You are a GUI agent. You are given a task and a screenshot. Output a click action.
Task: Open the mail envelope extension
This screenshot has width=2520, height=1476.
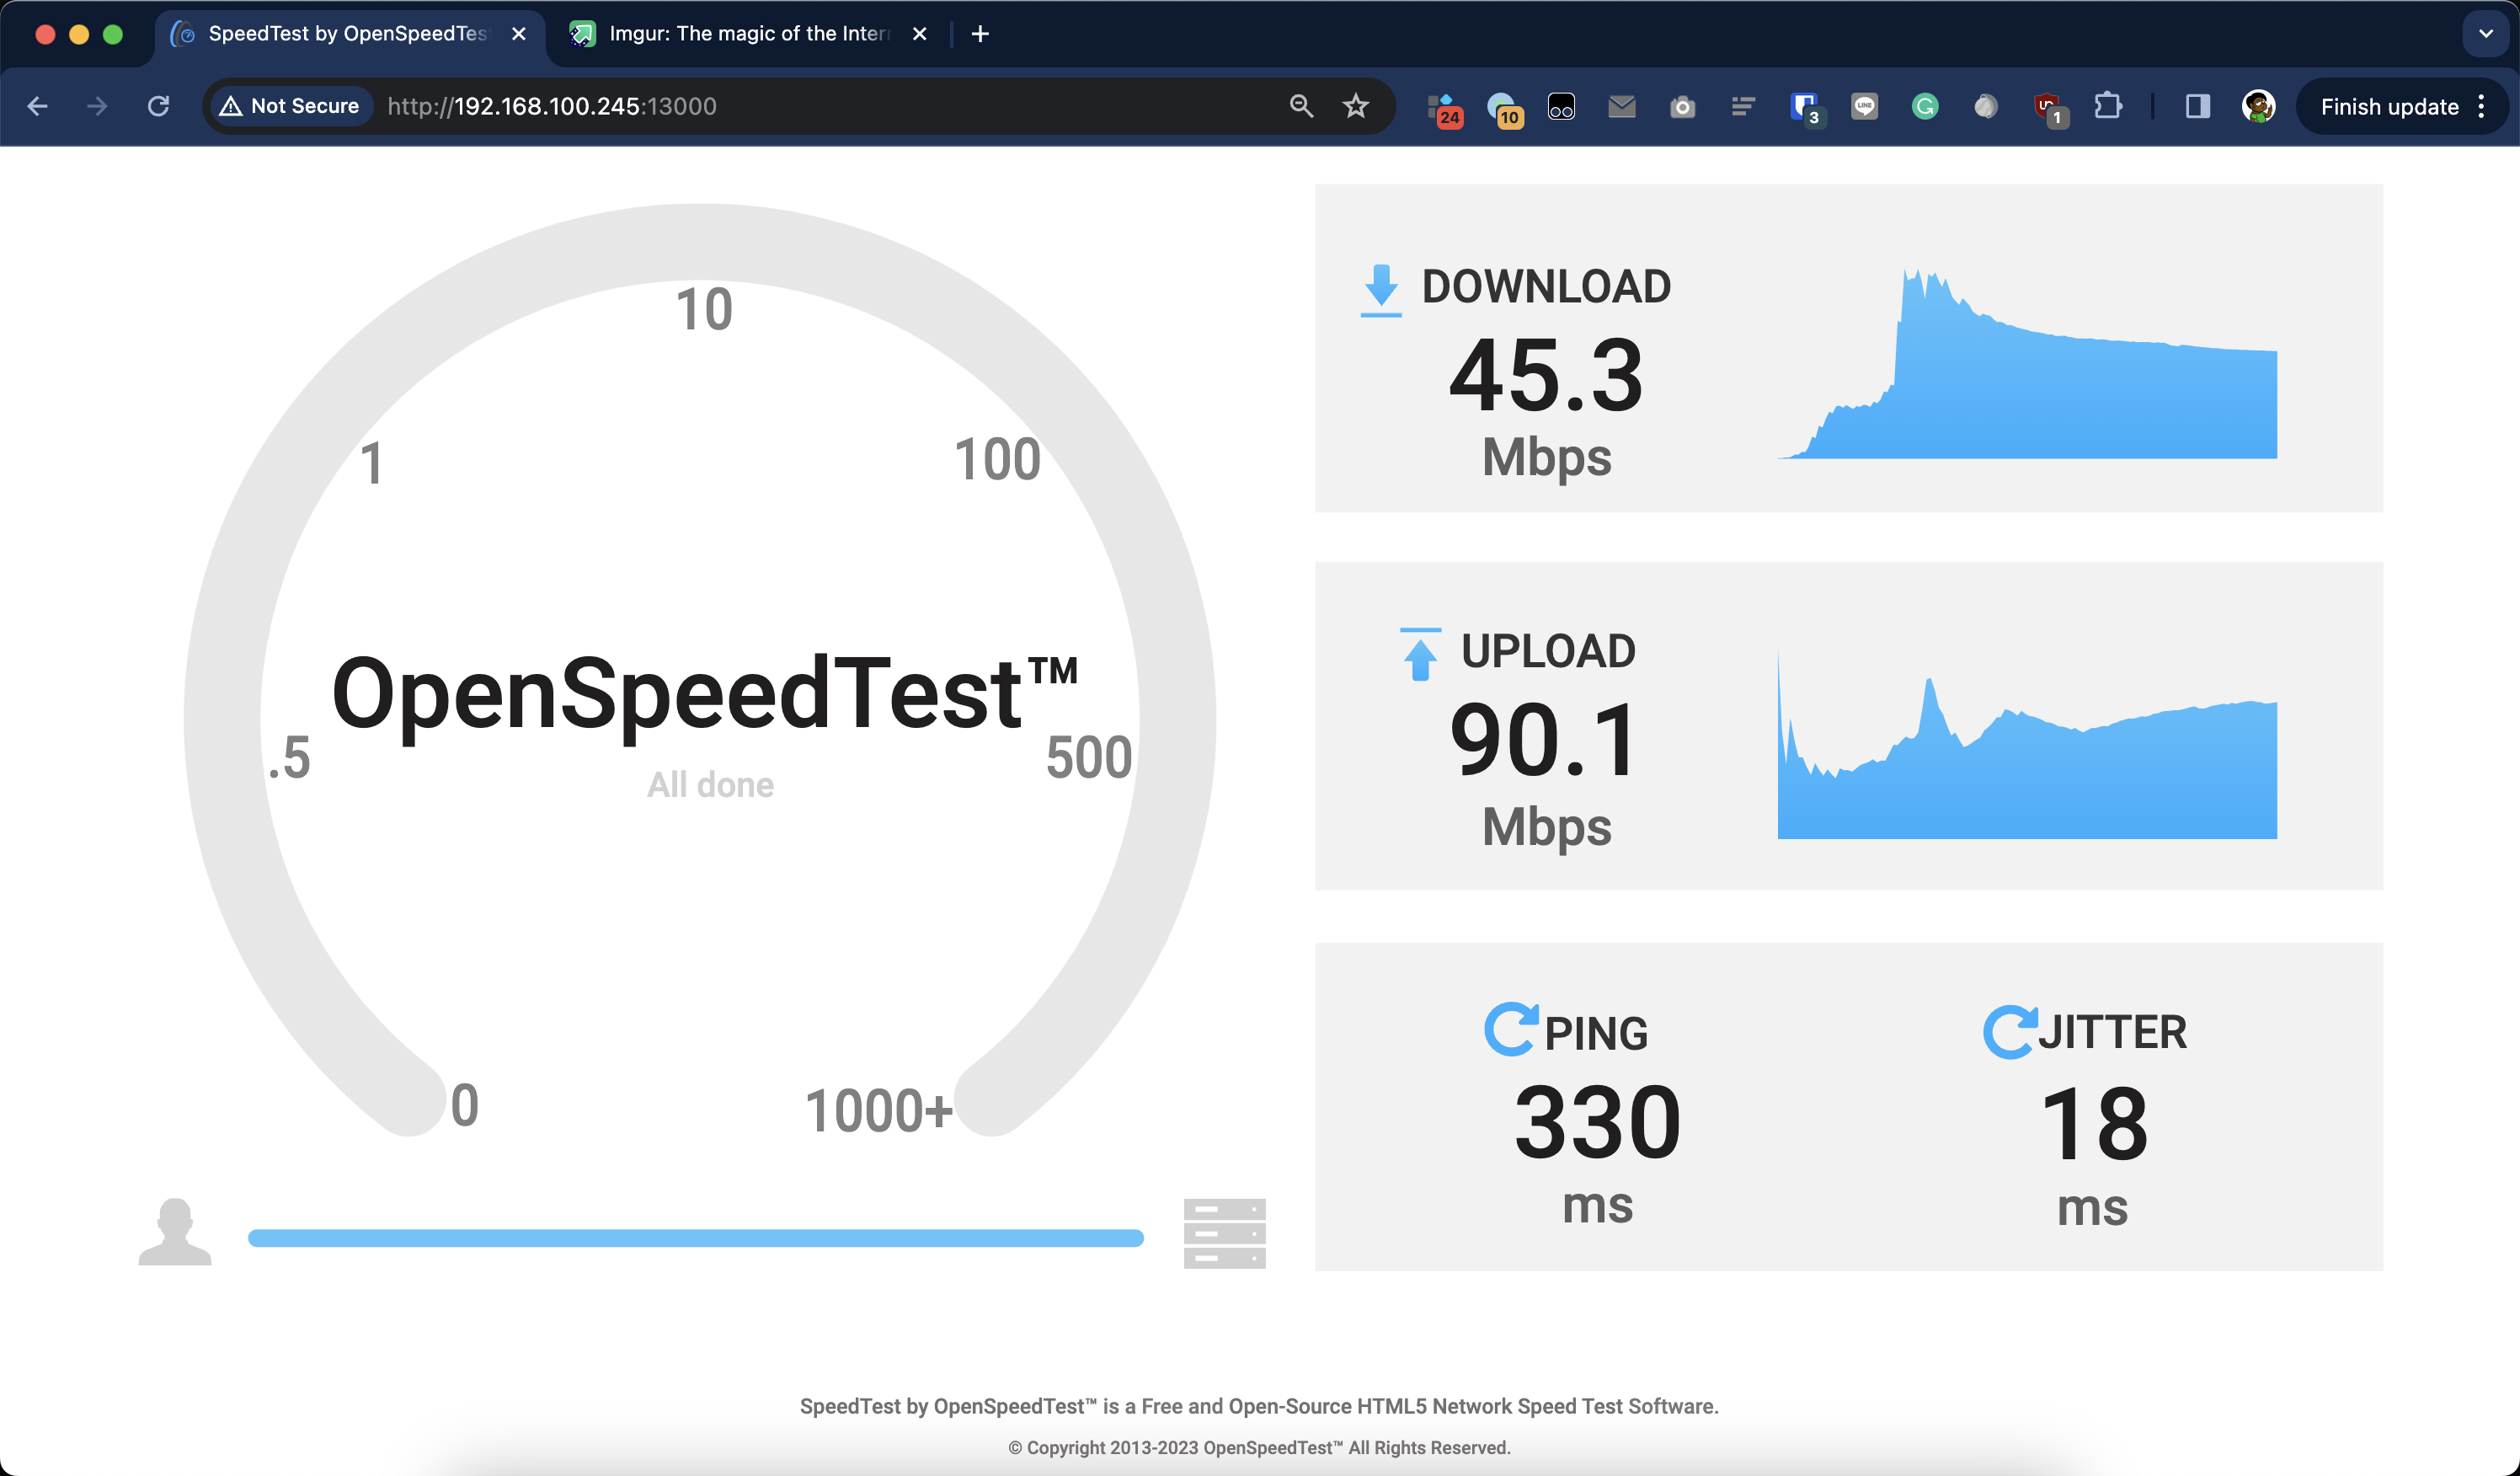[x=1622, y=106]
